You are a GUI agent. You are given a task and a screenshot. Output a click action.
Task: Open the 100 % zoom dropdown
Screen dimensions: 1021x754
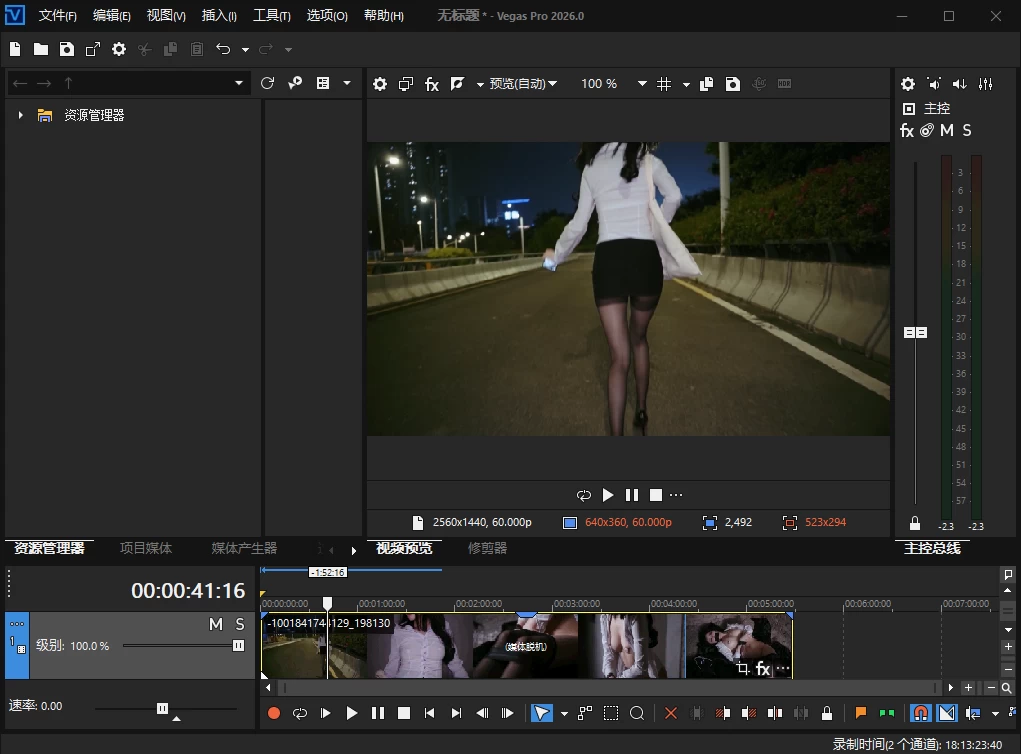coord(642,84)
